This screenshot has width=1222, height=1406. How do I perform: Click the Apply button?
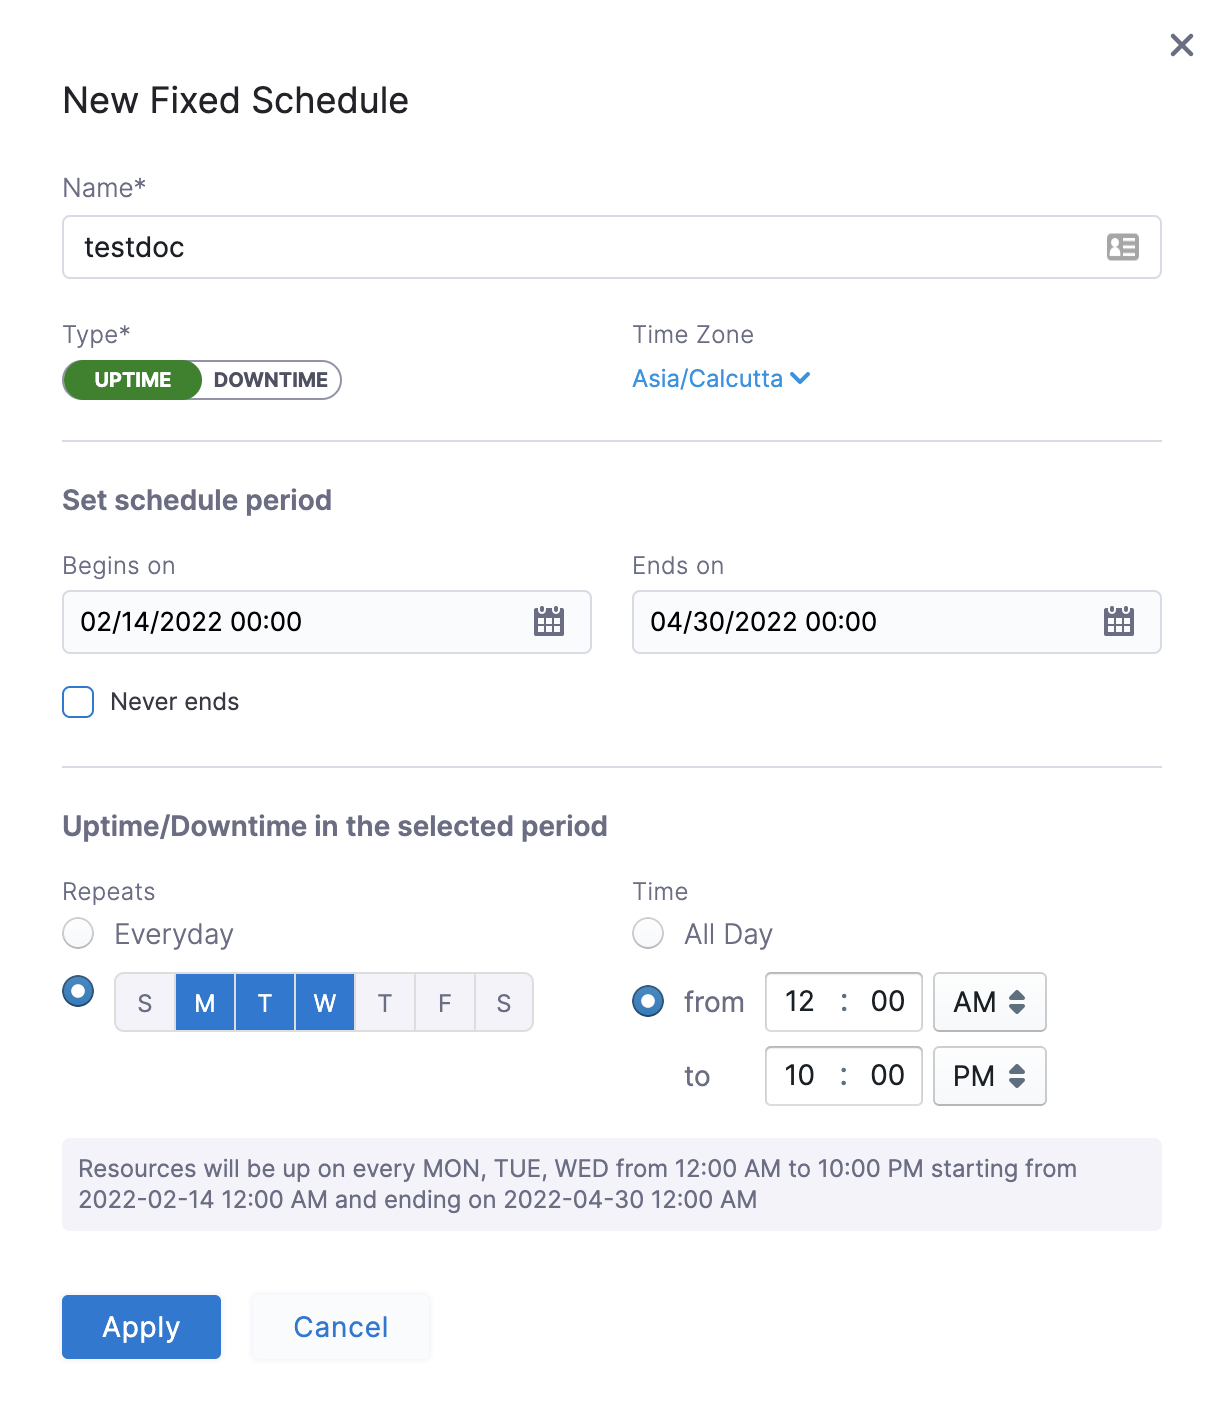pos(141,1327)
